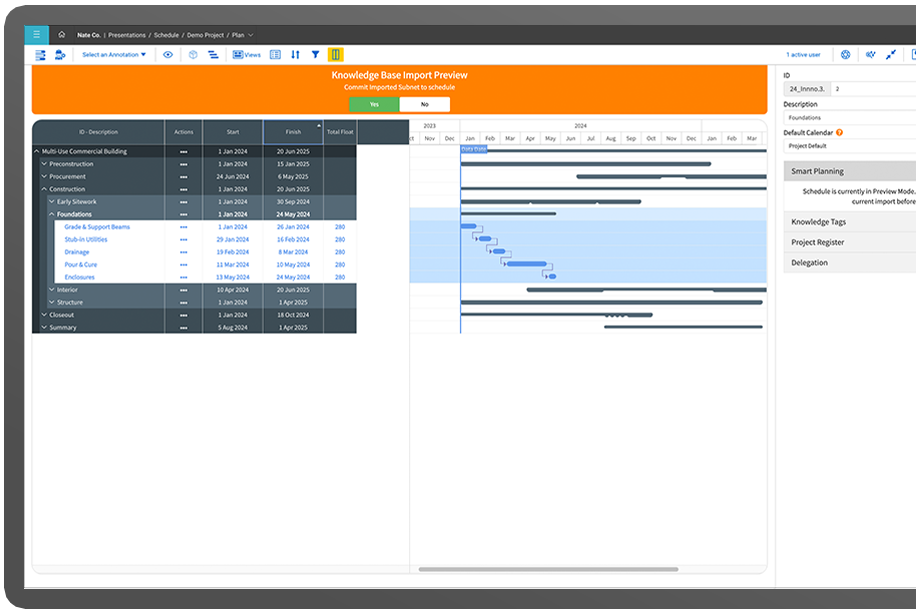Toggle the eye visibility icon on the toolbar
The height and width of the screenshot is (615, 916).
pos(167,55)
